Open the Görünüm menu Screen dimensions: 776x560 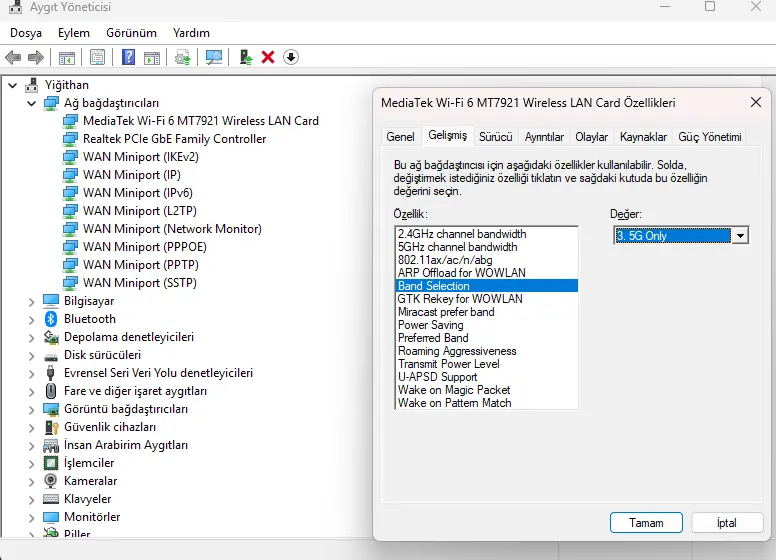[131, 33]
